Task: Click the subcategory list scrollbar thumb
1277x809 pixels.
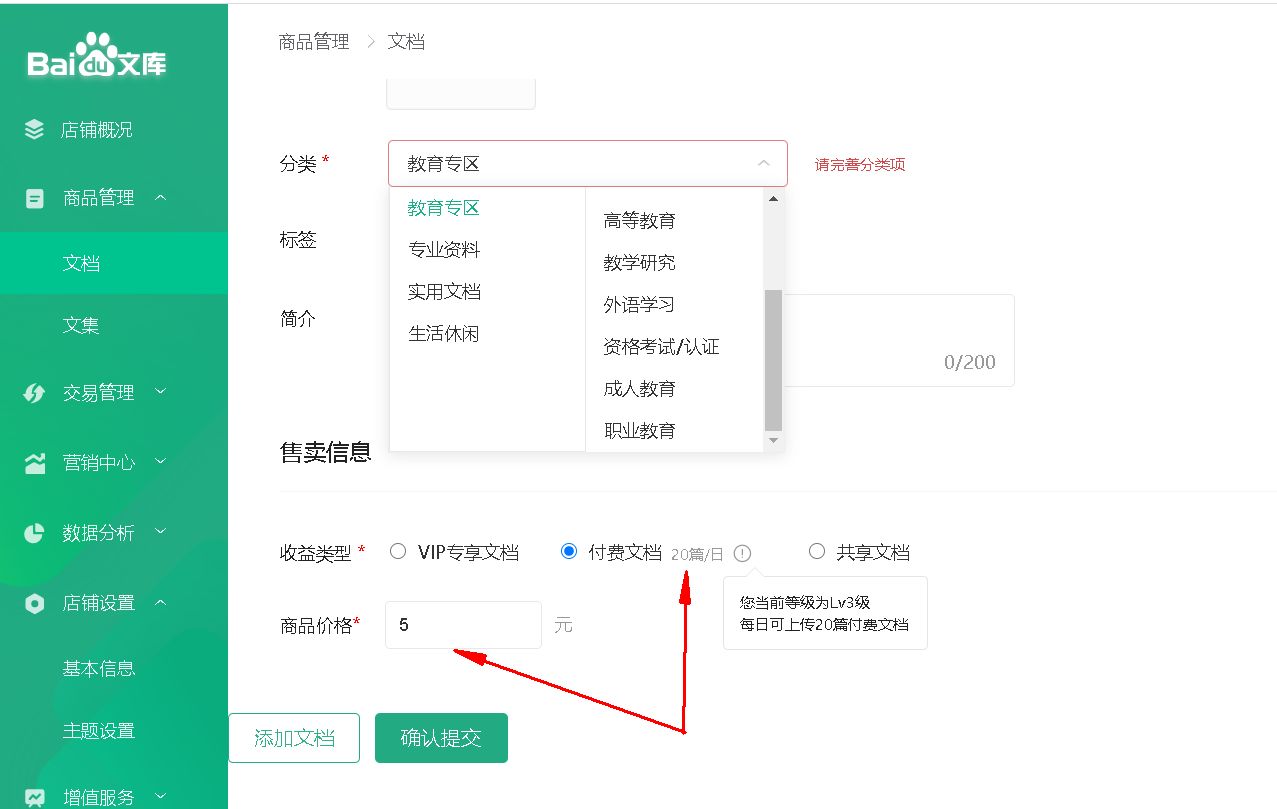Action: (x=773, y=360)
